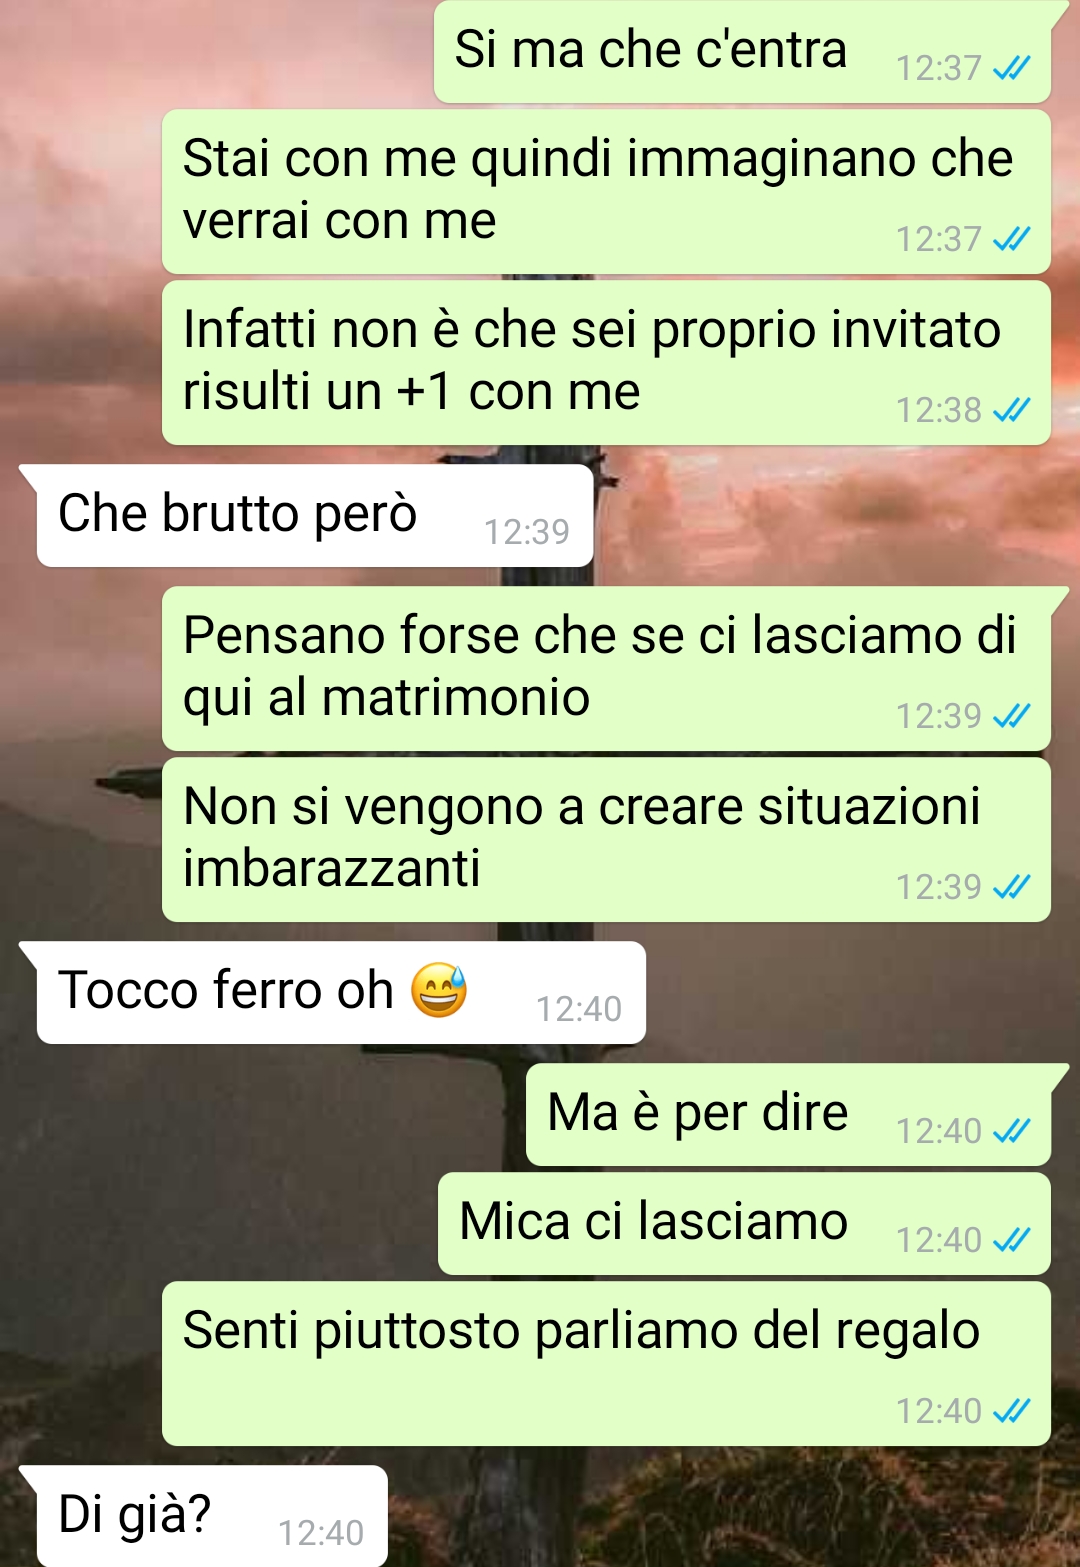Tap read ticks on 'qui al matrimonio' message
The height and width of the screenshot is (1567, 1080).
coord(1012,716)
